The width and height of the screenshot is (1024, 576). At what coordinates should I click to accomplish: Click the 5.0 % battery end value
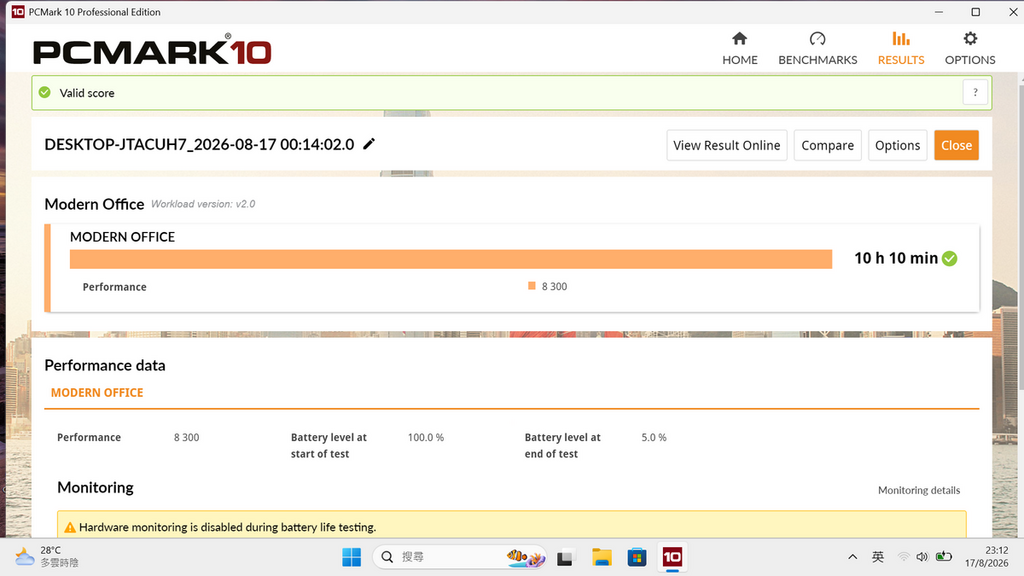[x=654, y=438]
